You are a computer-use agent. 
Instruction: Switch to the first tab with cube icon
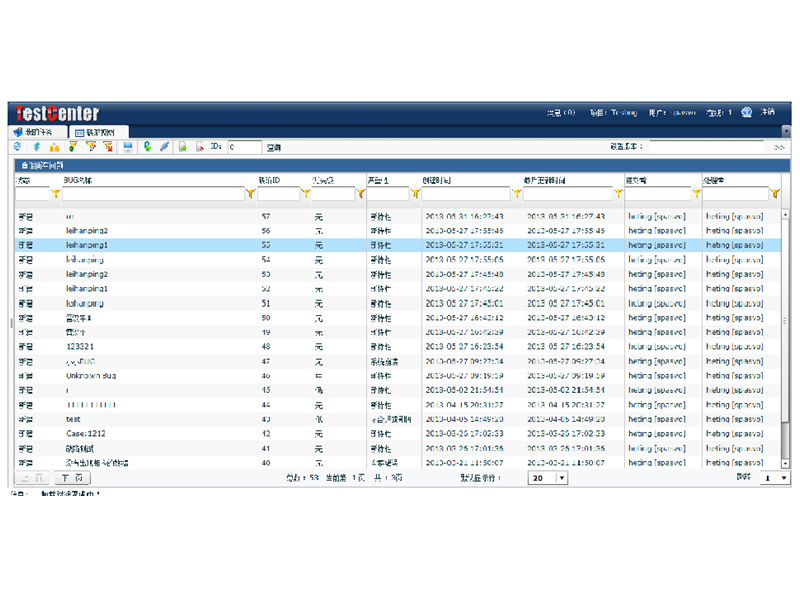(x=38, y=131)
